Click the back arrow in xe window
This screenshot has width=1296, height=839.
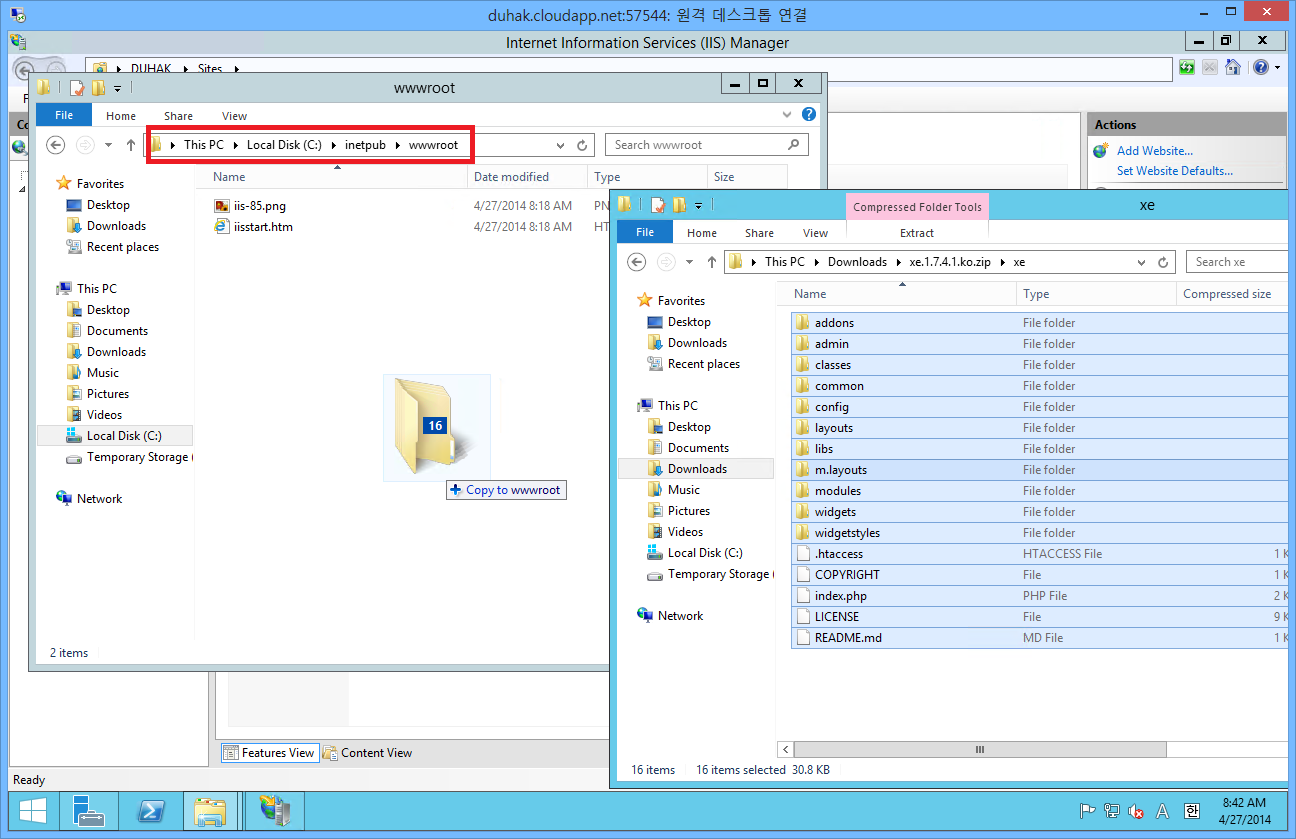637,262
